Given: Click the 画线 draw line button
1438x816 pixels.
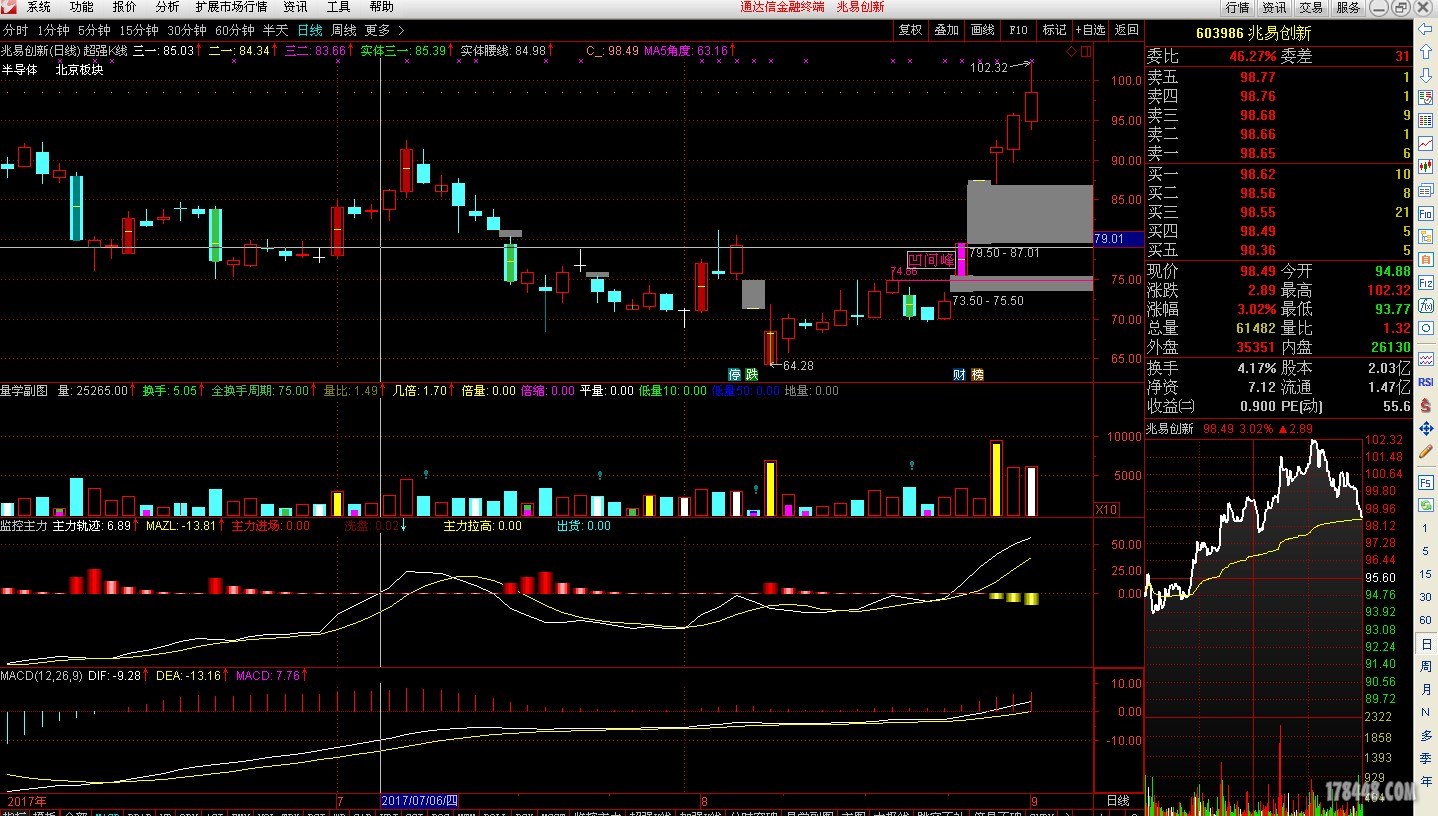Looking at the screenshot, I should coord(982,30).
